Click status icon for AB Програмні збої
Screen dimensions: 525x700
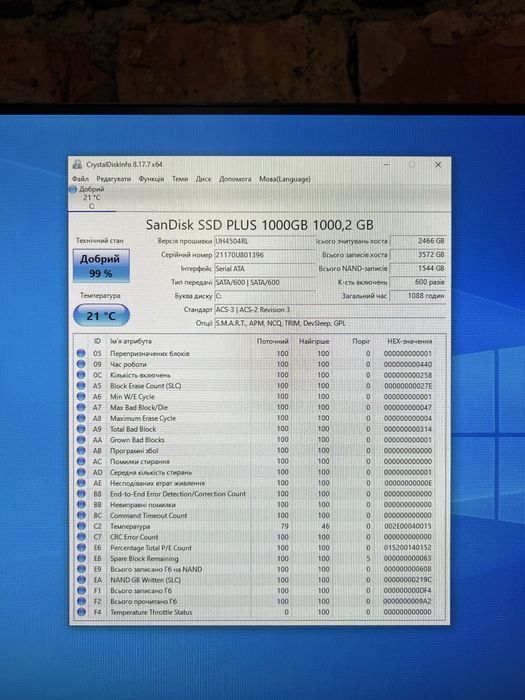click(x=81, y=450)
